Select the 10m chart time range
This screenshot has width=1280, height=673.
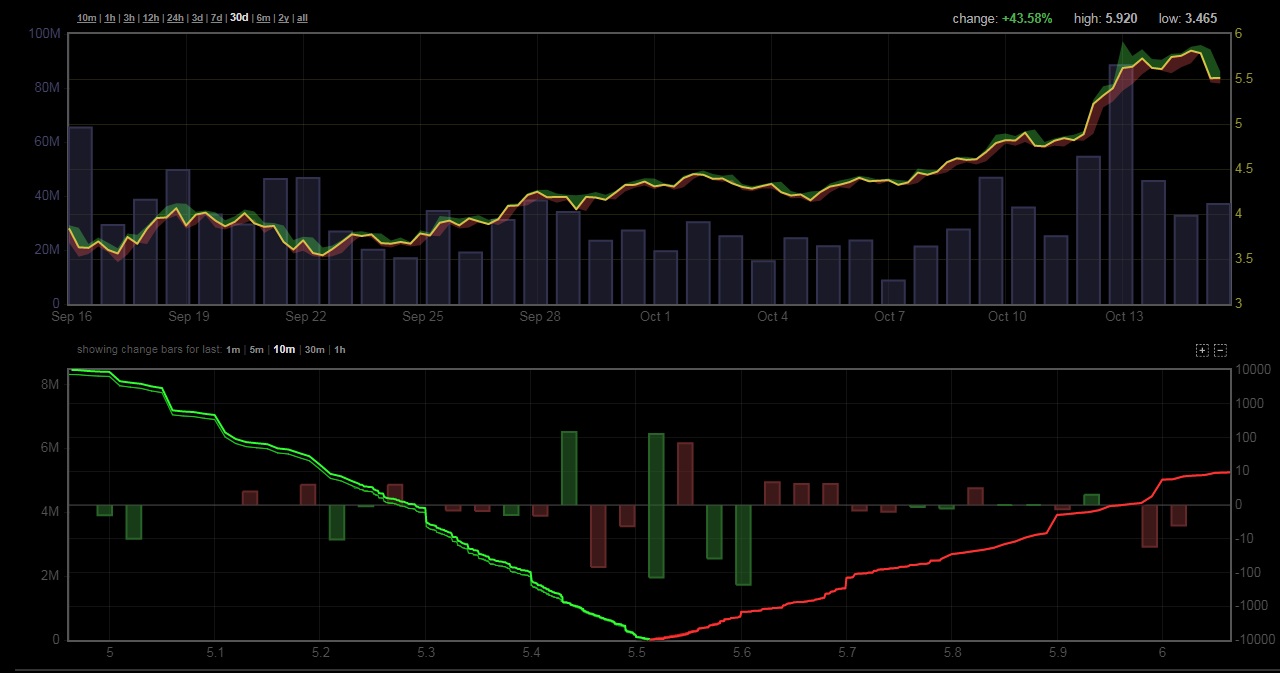[87, 18]
